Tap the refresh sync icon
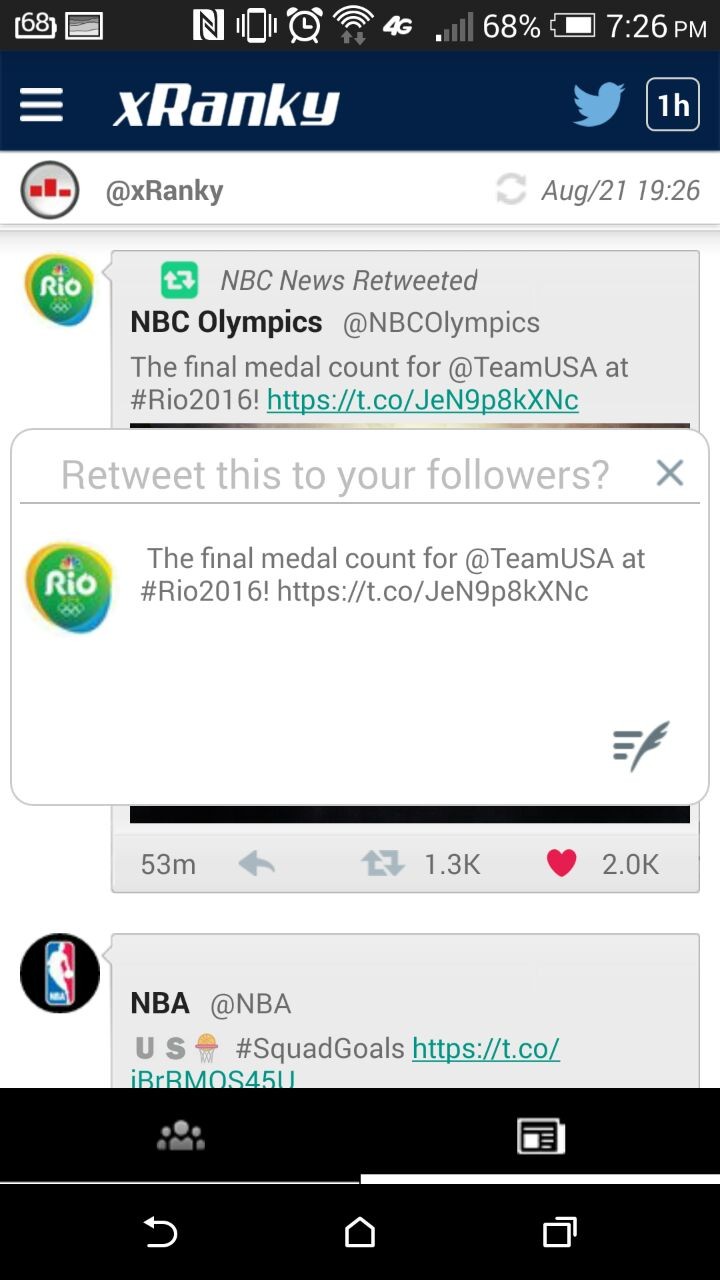 click(511, 190)
